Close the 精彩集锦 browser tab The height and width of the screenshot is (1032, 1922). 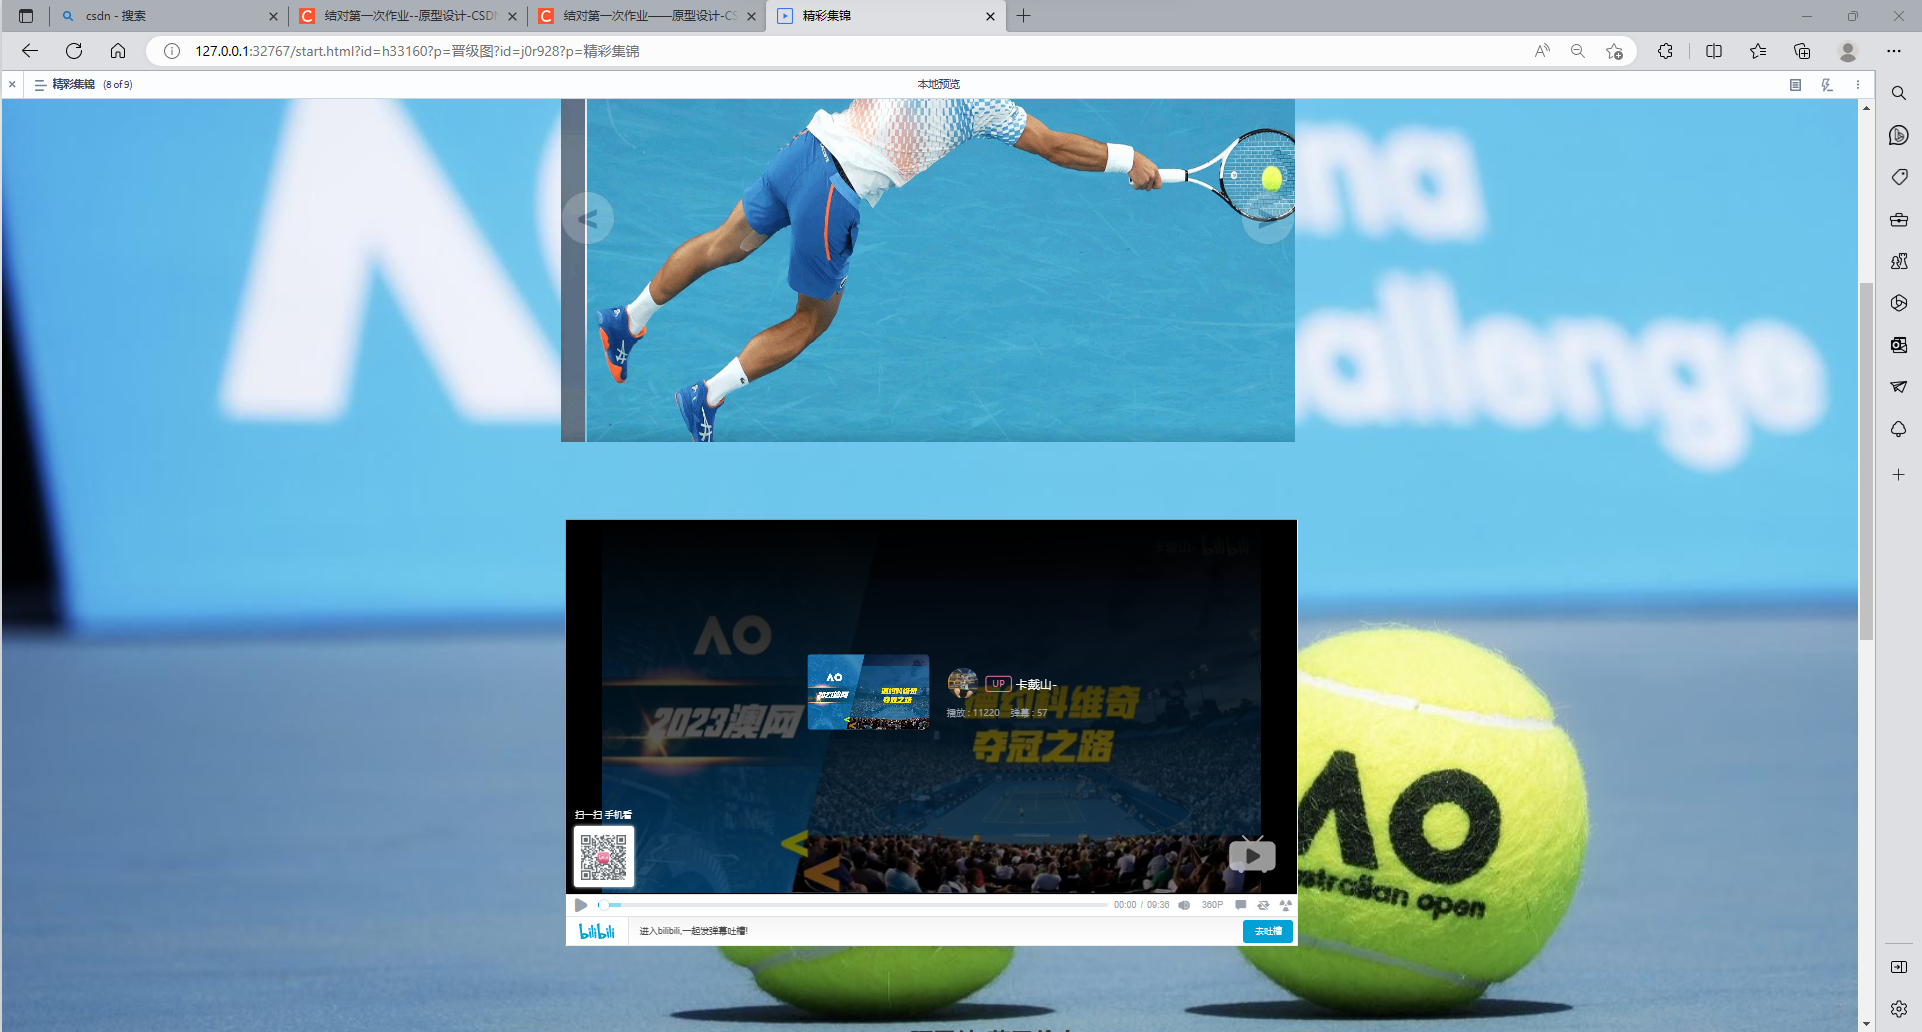[990, 16]
